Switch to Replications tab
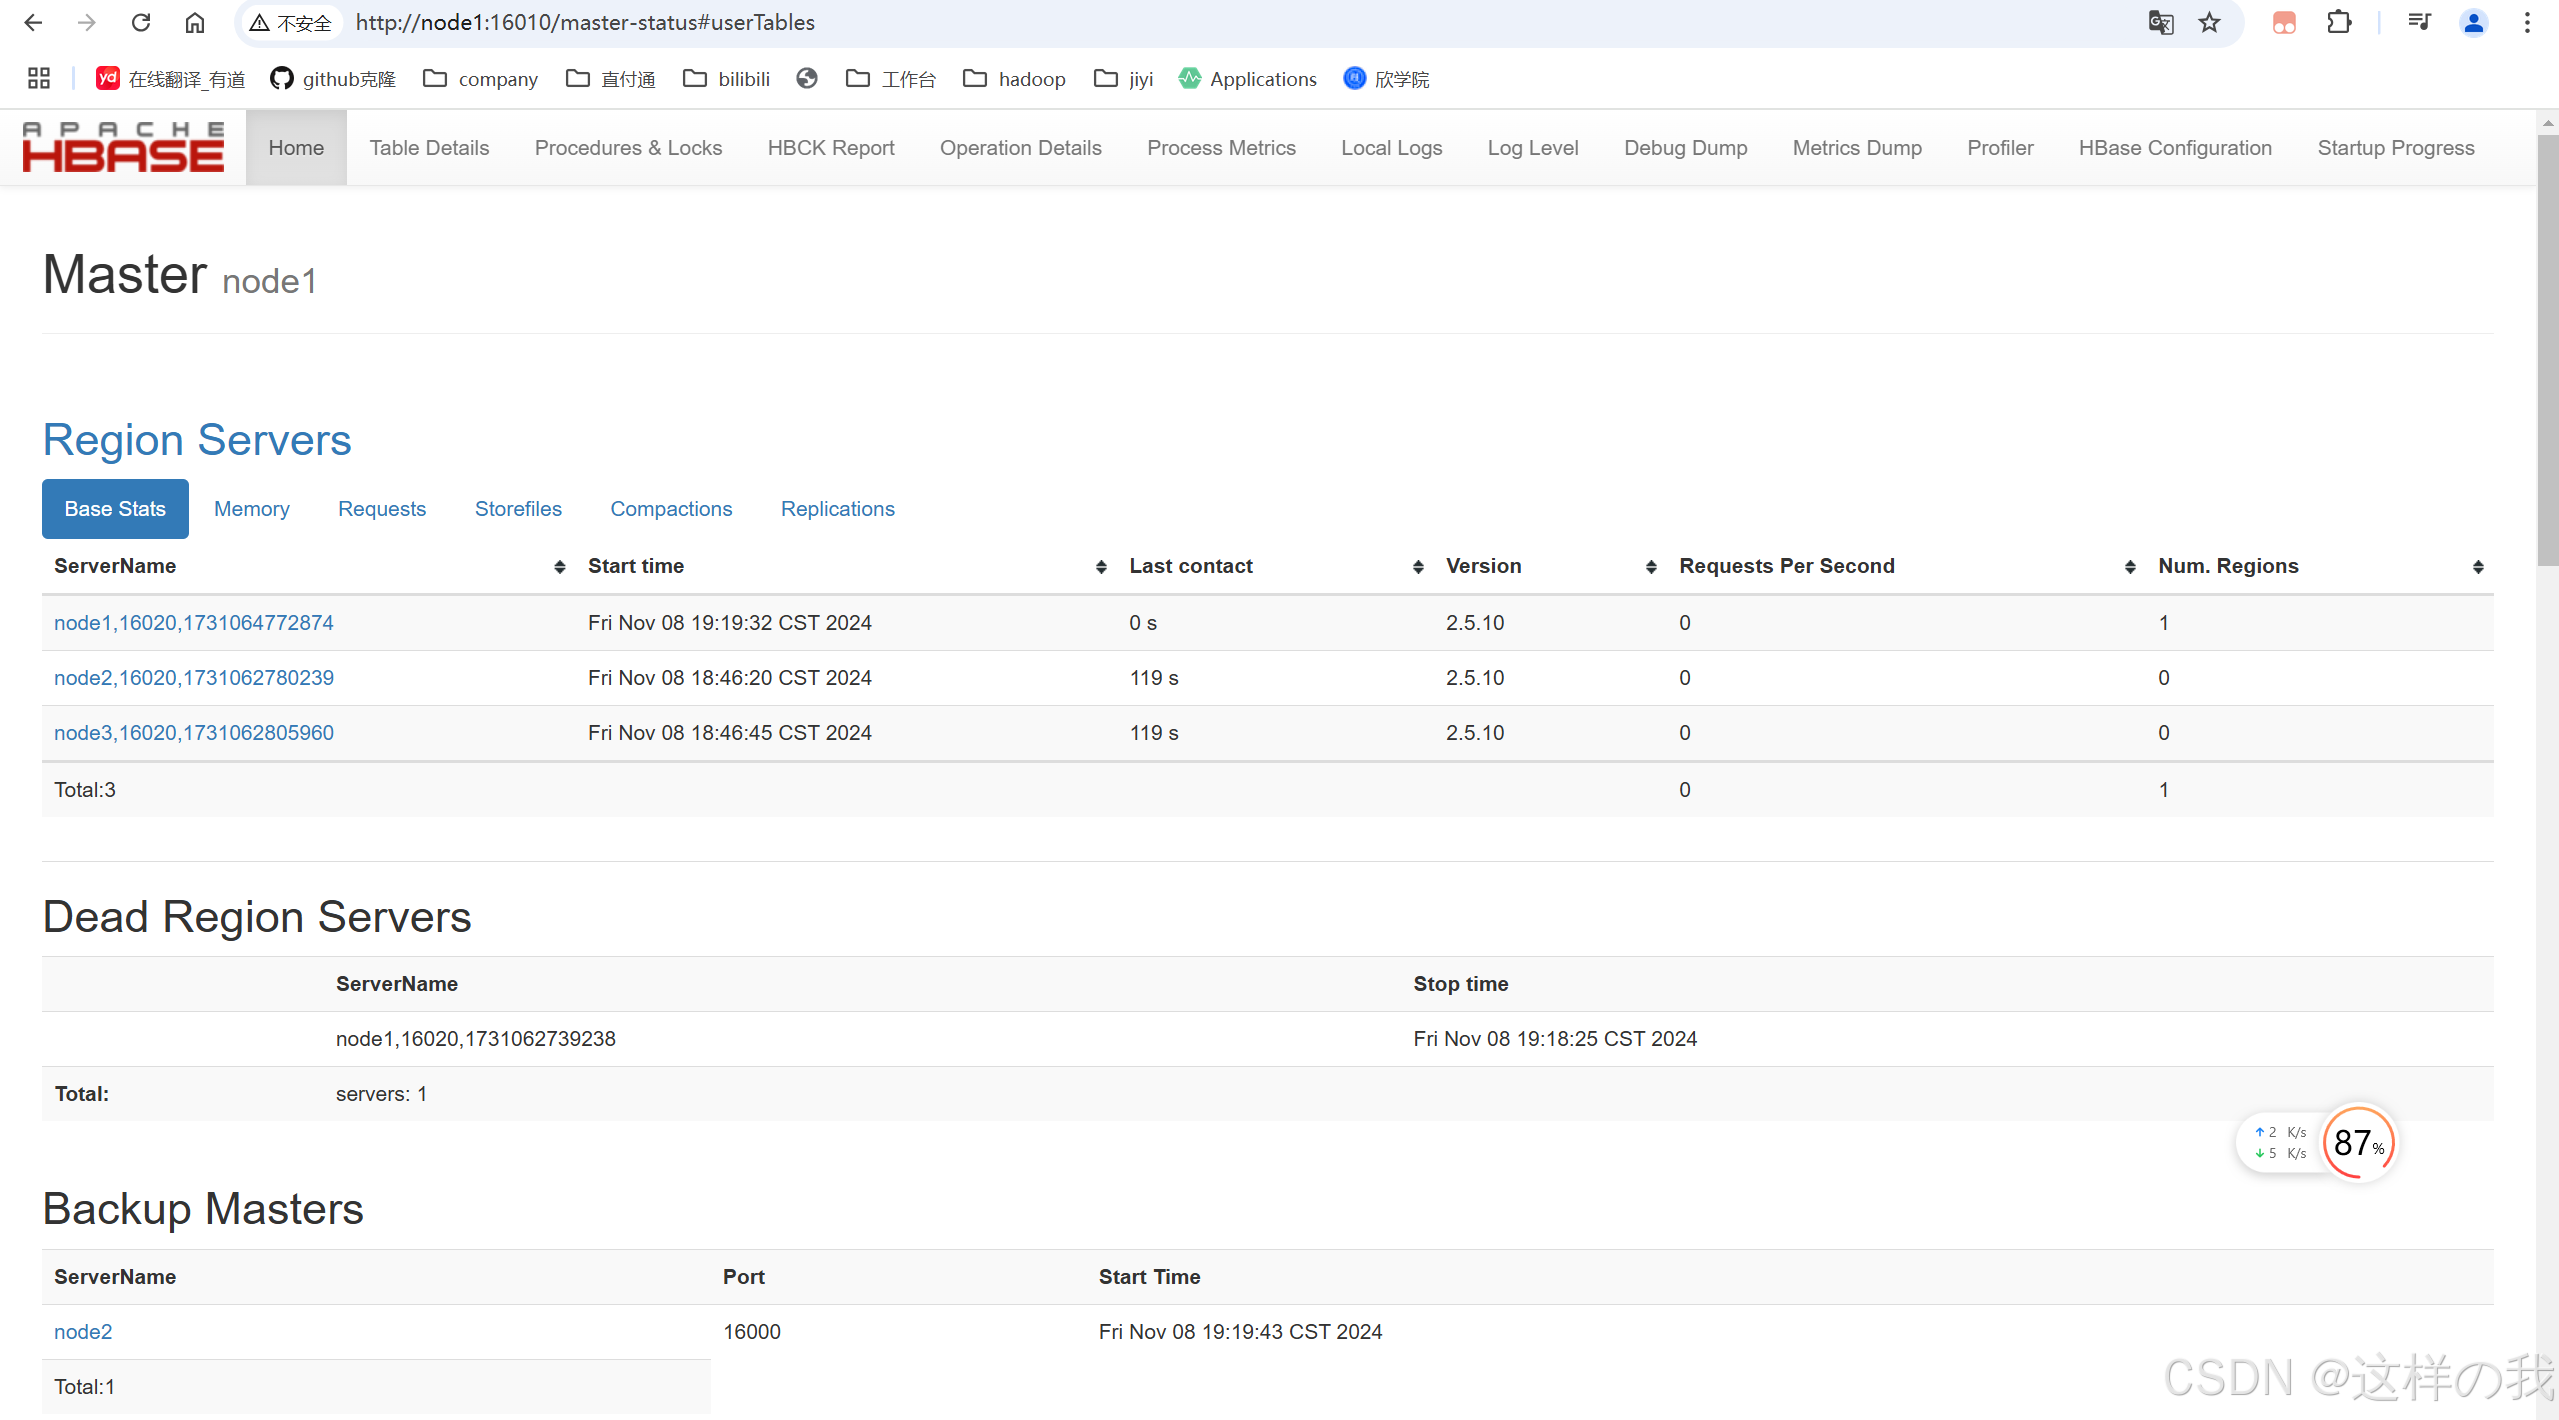Viewport: 2559px width, 1420px height. pos(839,507)
